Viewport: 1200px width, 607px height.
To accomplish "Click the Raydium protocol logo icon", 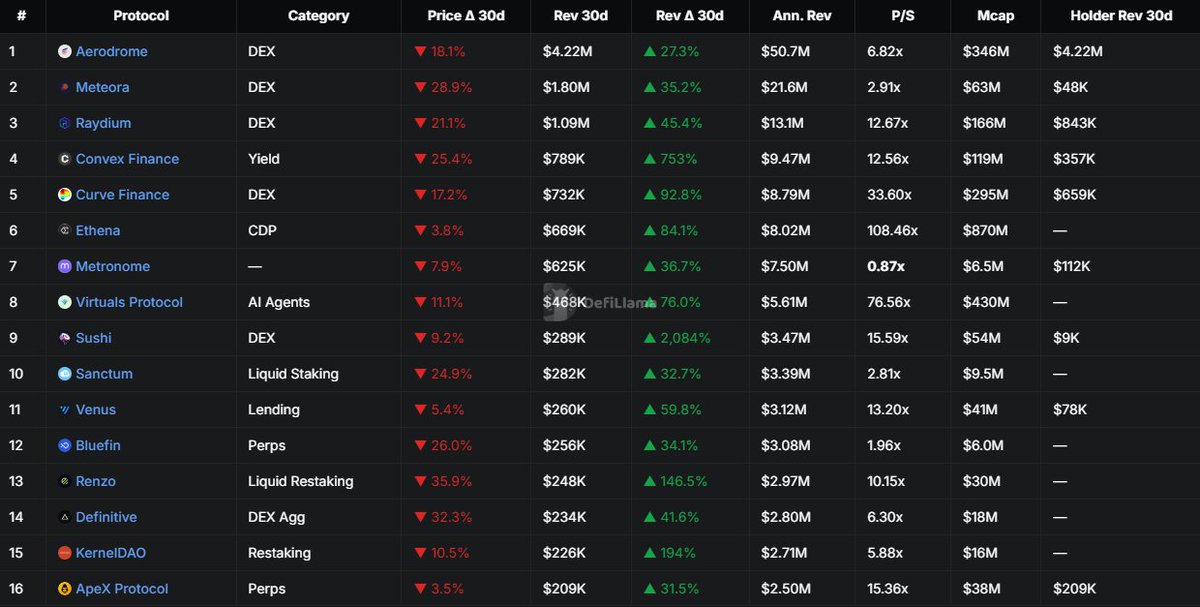I will 65,124.
